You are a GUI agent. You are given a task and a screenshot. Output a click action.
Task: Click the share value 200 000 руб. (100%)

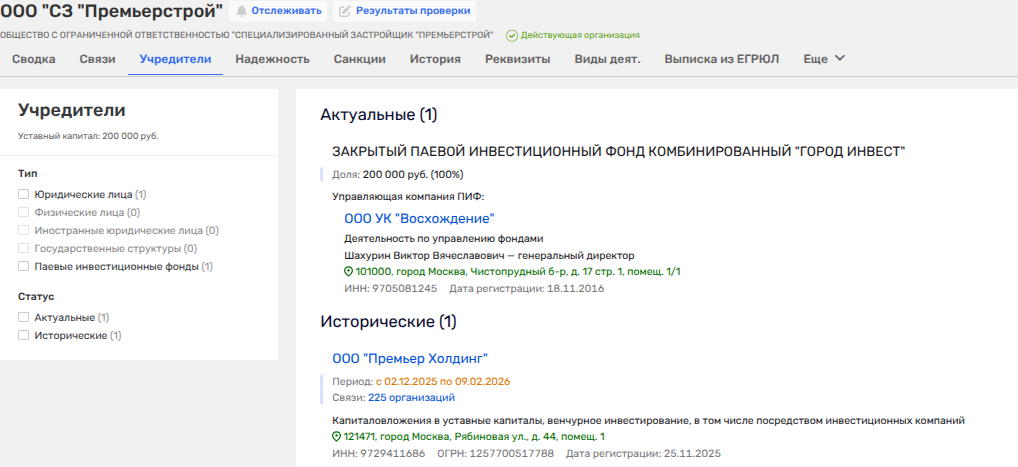(413, 175)
